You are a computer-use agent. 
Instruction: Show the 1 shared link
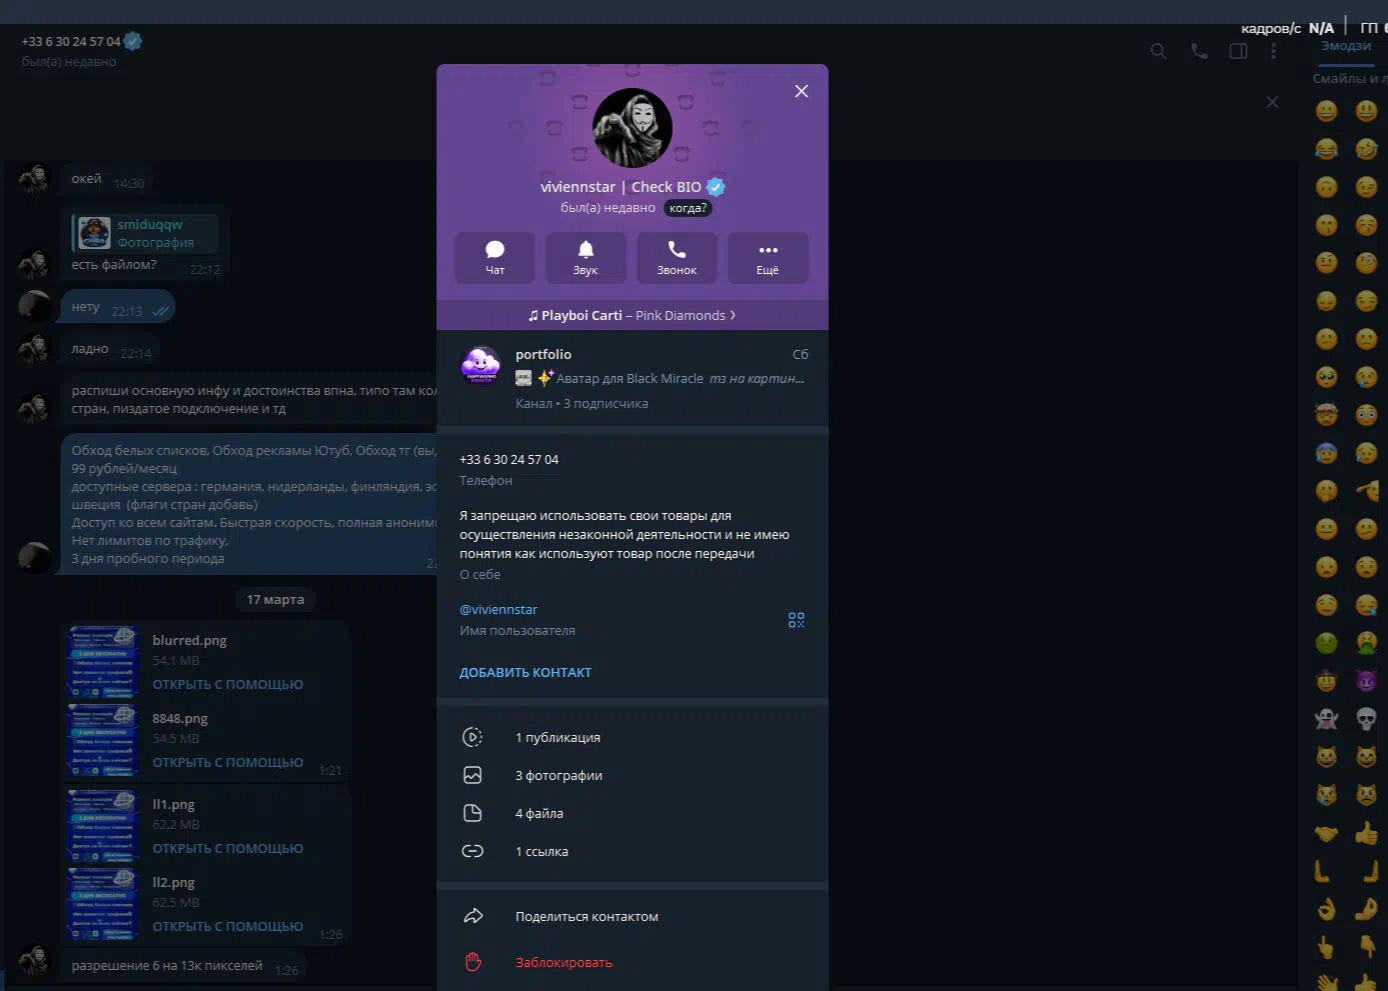point(541,851)
